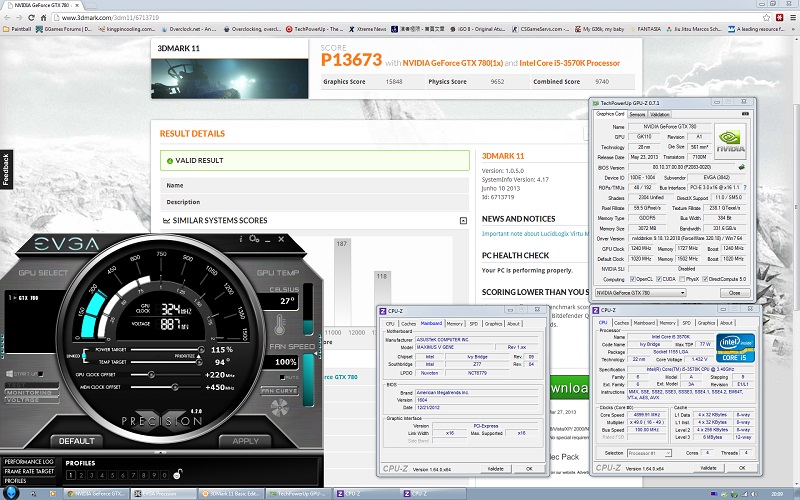
Task: Click the Bus Interface question mark in GPU-Z
Action: click(744, 187)
